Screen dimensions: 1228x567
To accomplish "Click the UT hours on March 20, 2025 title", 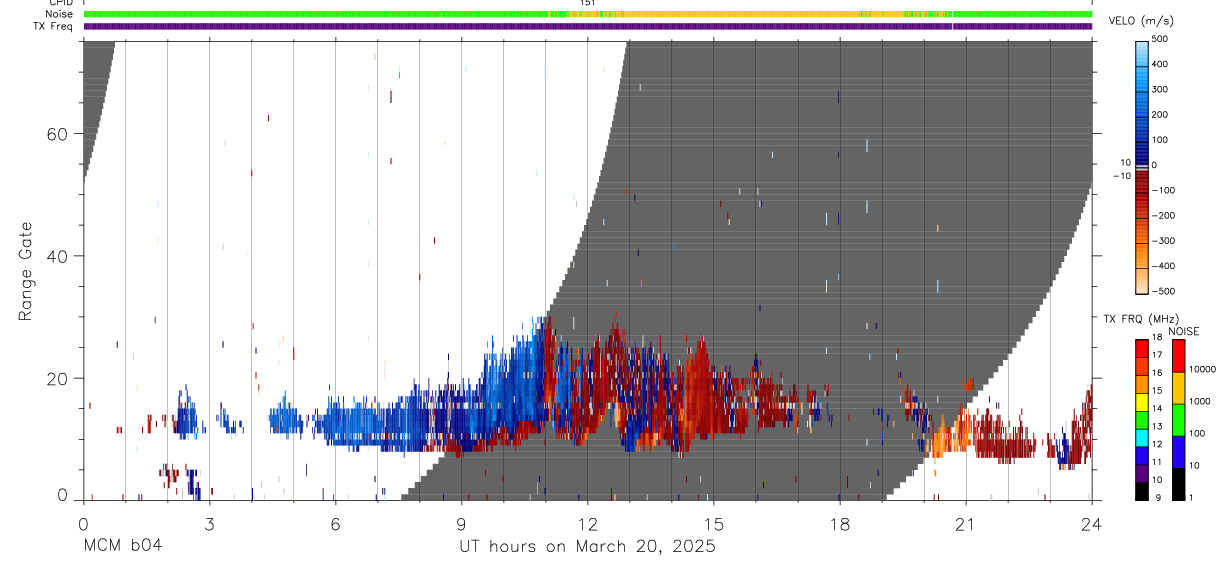I will click(588, 547).
